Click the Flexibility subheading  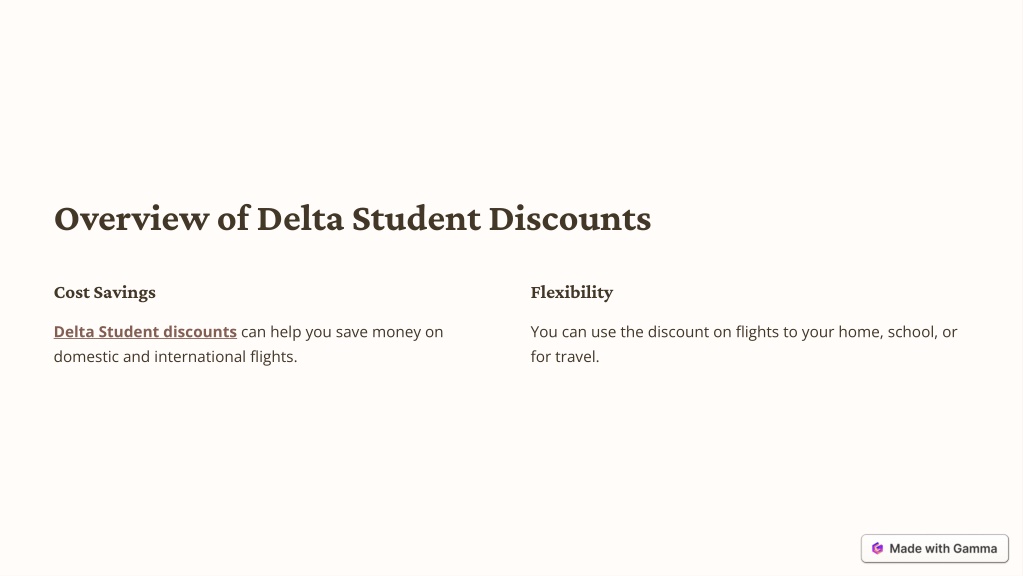[572, 292]
